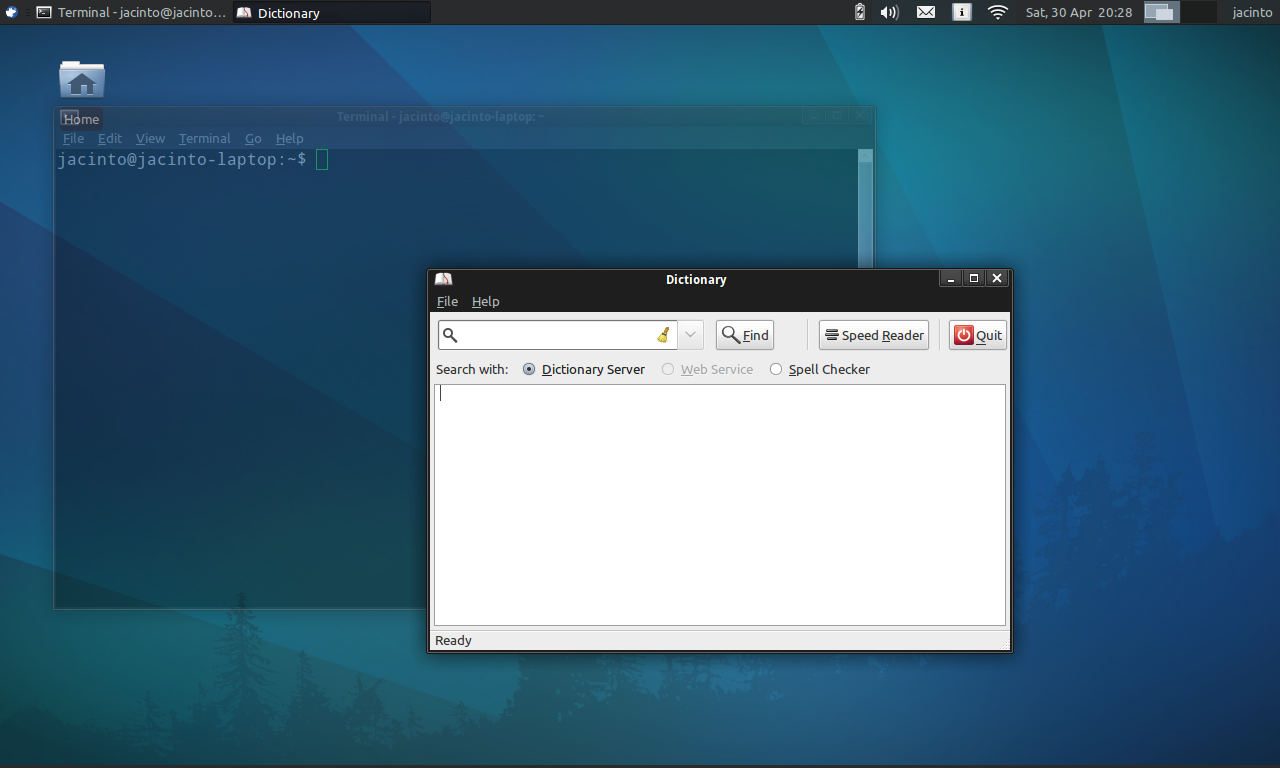The width and height of the screenshot is (1280, 768).
Task: Open the search history dropdown arrow
Action: 689,335
